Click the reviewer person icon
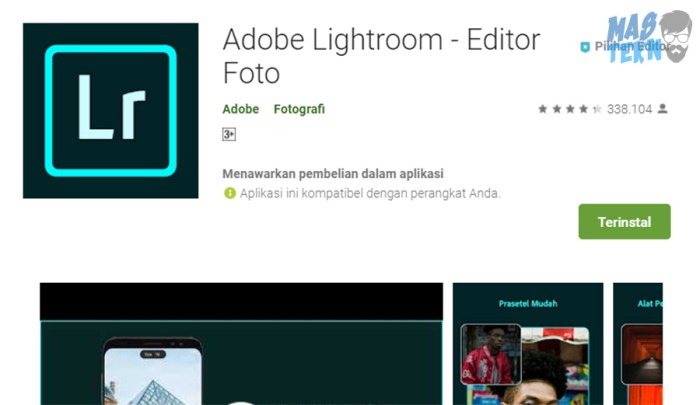Image resolution: width=700 pixels, height=405 pixels. (662, 109)
